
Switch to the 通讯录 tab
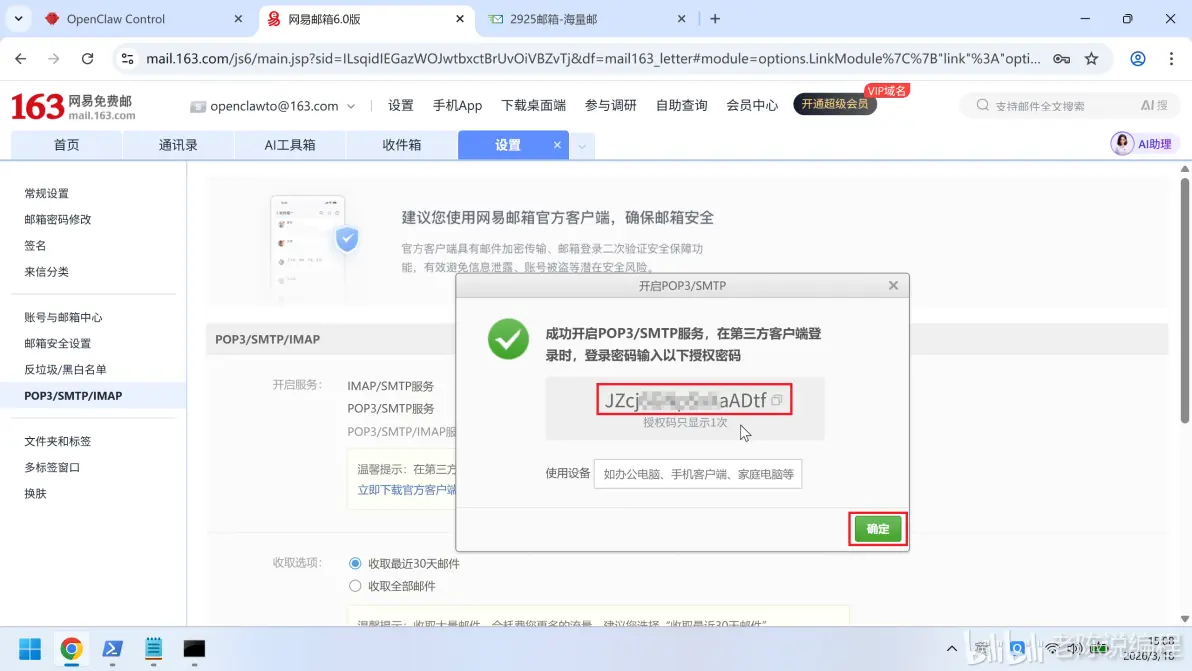click(x=178, y=144)
